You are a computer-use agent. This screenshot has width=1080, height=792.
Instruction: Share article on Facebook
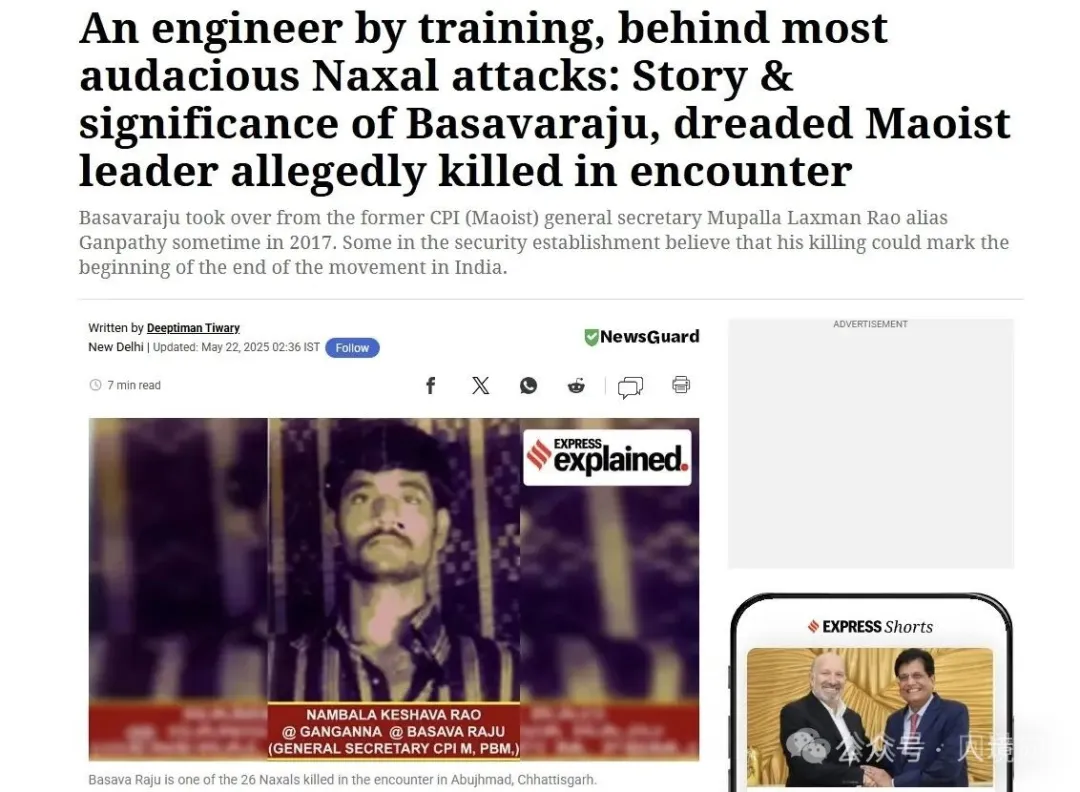coord(430,386)
